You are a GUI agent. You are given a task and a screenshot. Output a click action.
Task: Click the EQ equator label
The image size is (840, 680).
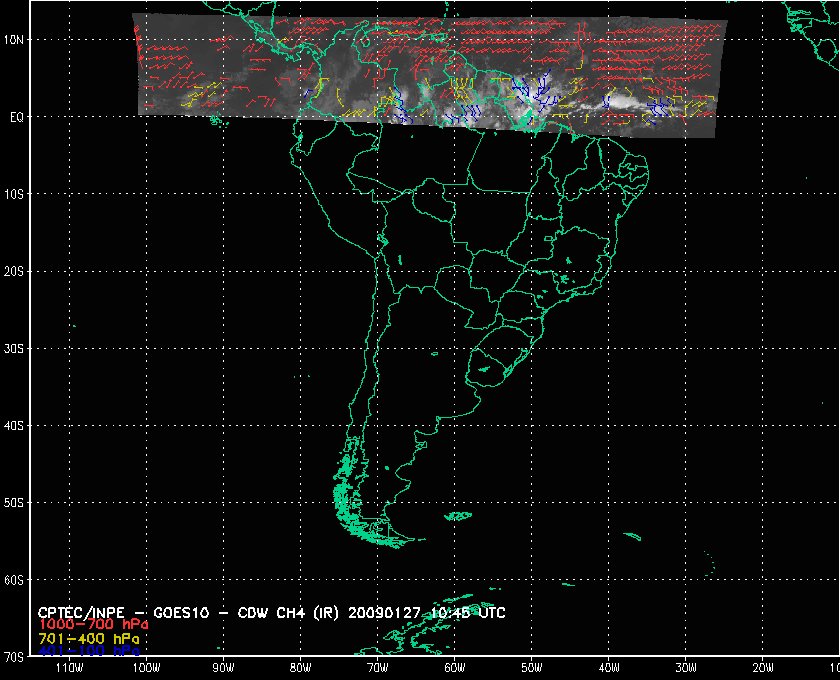click(x=16, y=116)
